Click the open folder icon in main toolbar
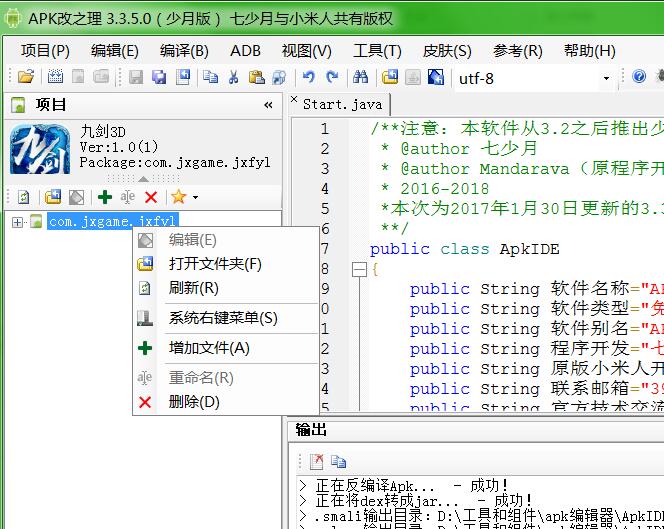Image resolution: width=664 pixels, height=529 pixels. pyautogui.click(x=26, y=77)
